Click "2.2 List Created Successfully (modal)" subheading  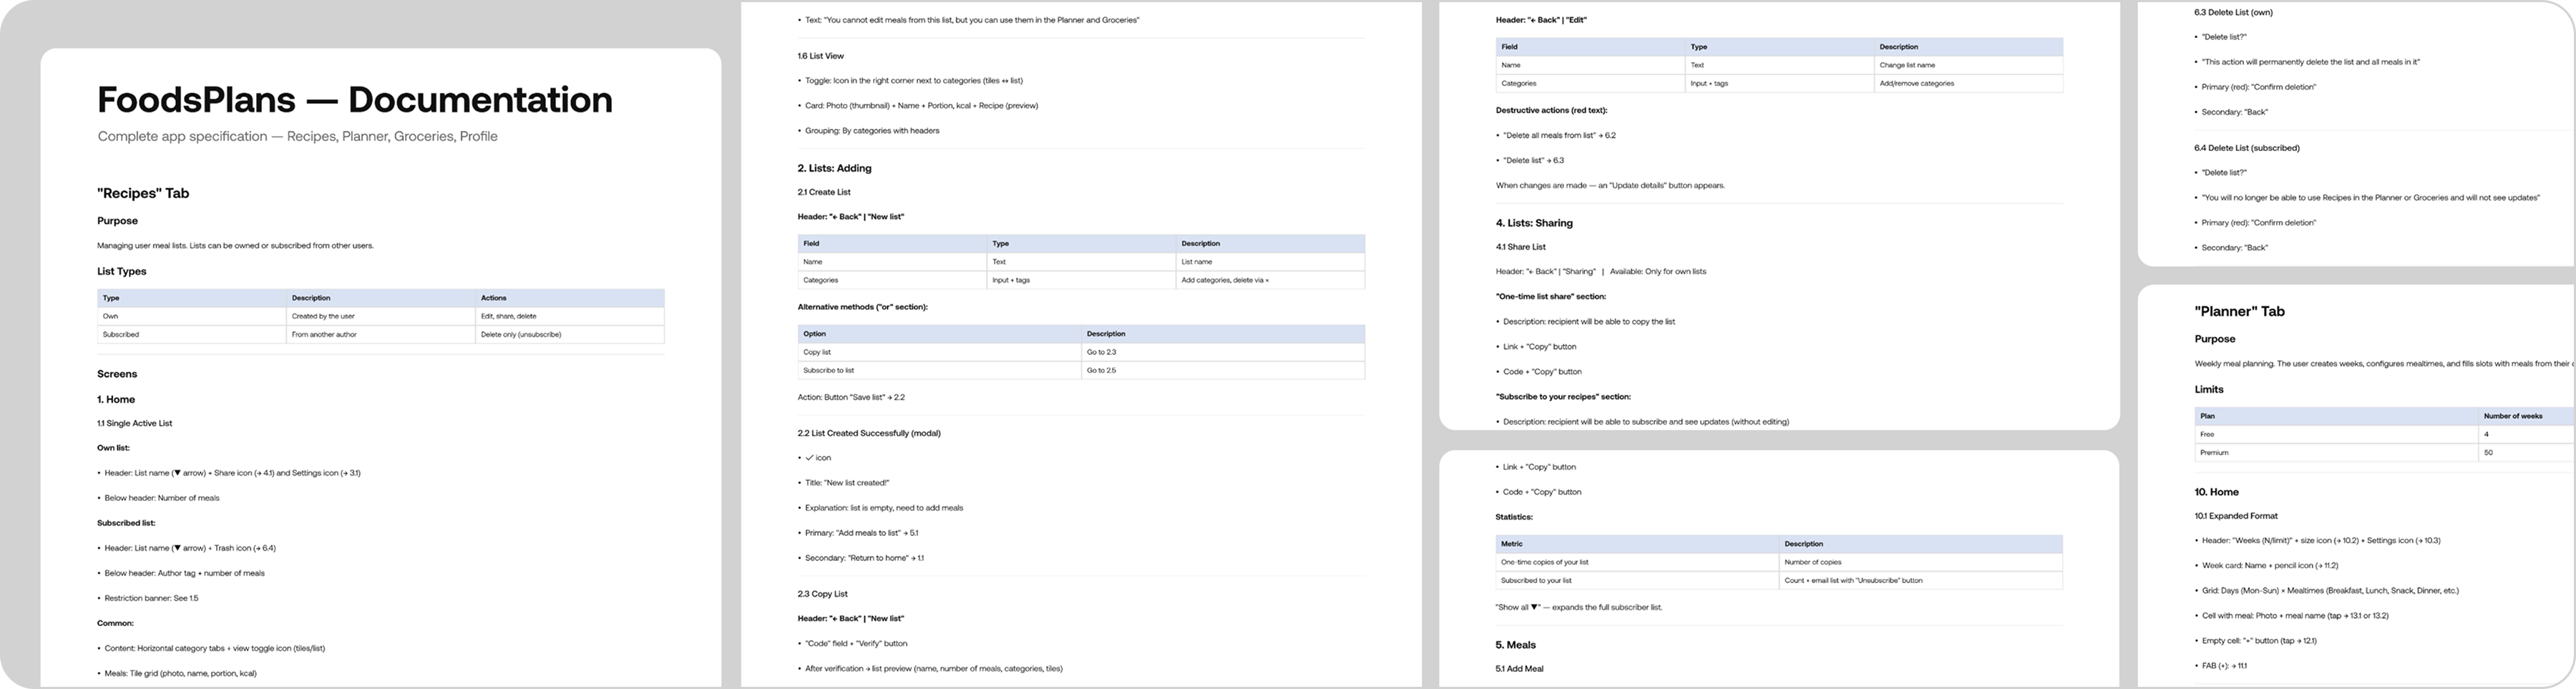pos(869,433)
